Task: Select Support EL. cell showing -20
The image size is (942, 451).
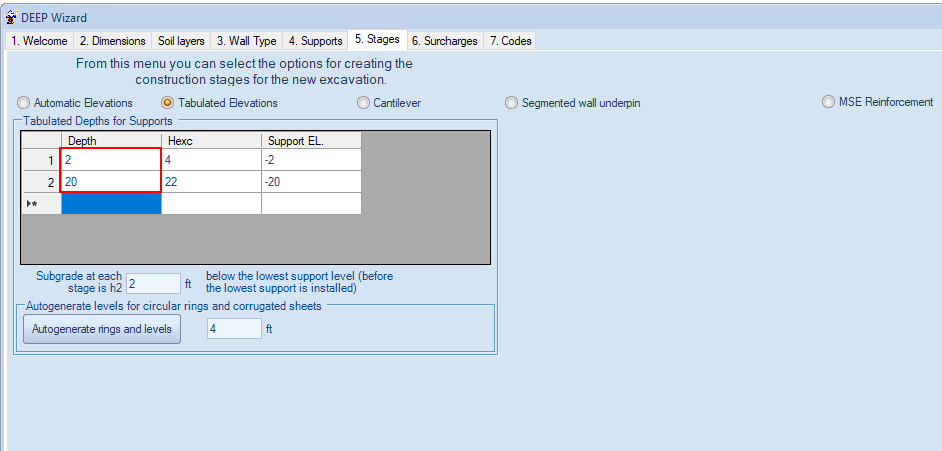Action: (x=311, y=182)
